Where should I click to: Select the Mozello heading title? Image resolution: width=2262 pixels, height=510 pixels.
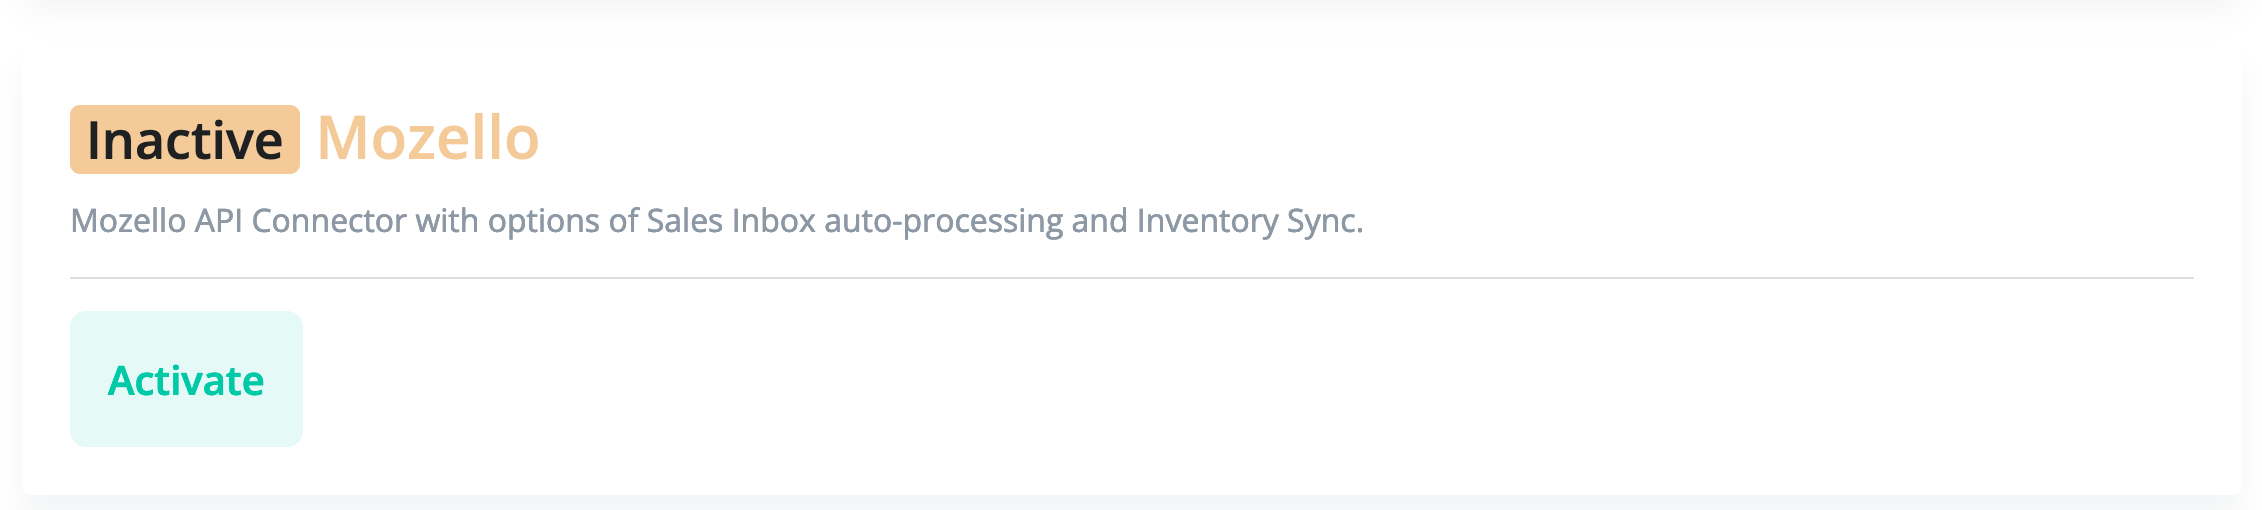[428, 138]
